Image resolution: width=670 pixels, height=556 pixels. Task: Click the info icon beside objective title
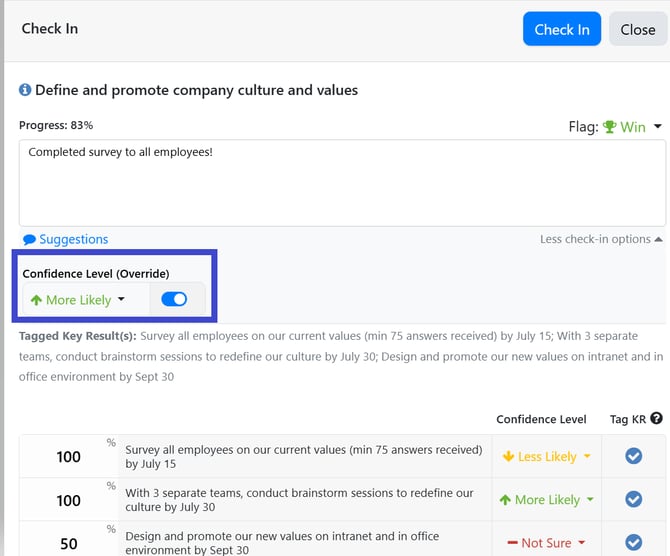click(x=25, y=91)
